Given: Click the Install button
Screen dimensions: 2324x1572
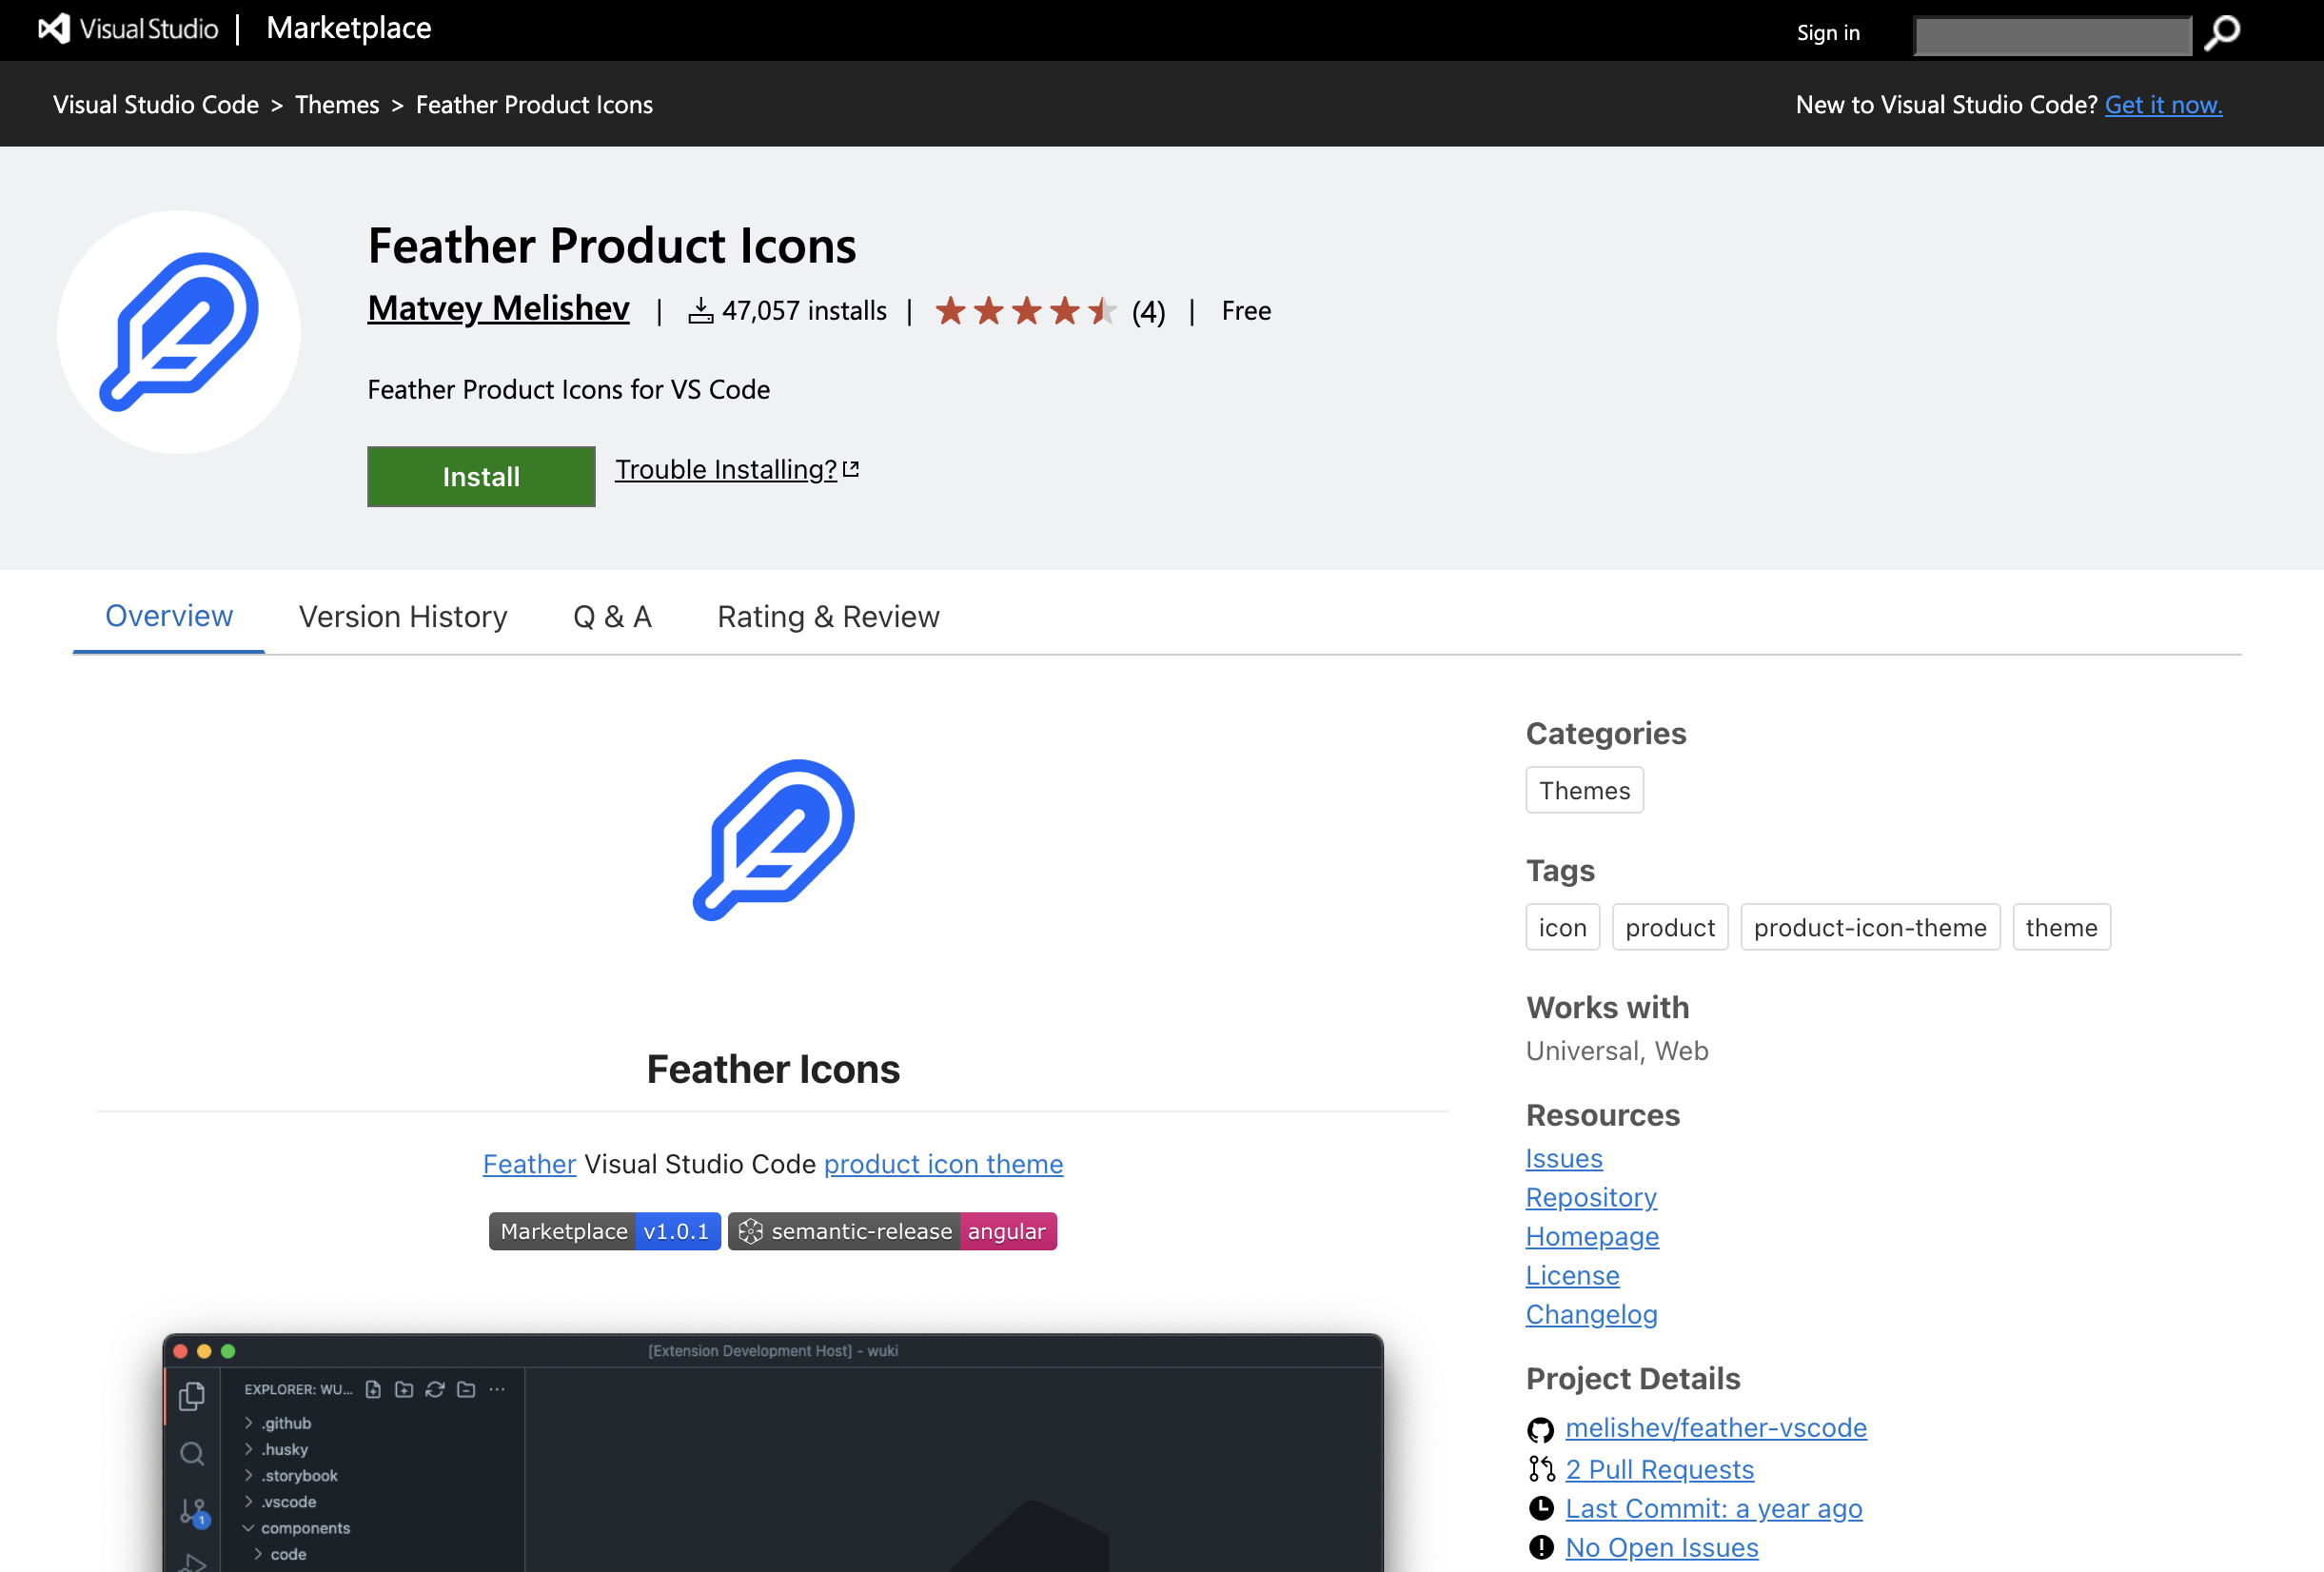Looking at the screenshot, I should [x=480, y=477].
